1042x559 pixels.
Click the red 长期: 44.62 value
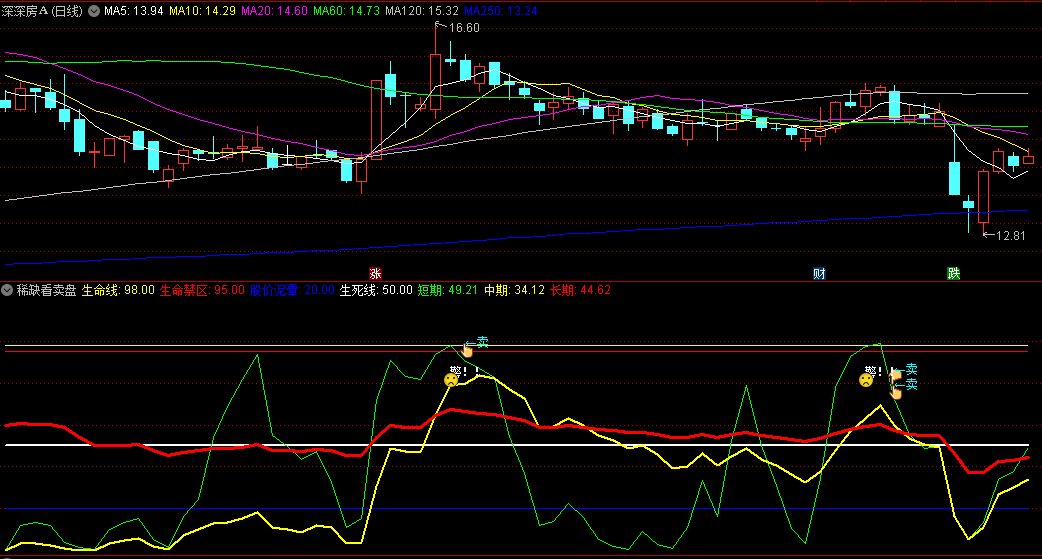coord(580,290)
